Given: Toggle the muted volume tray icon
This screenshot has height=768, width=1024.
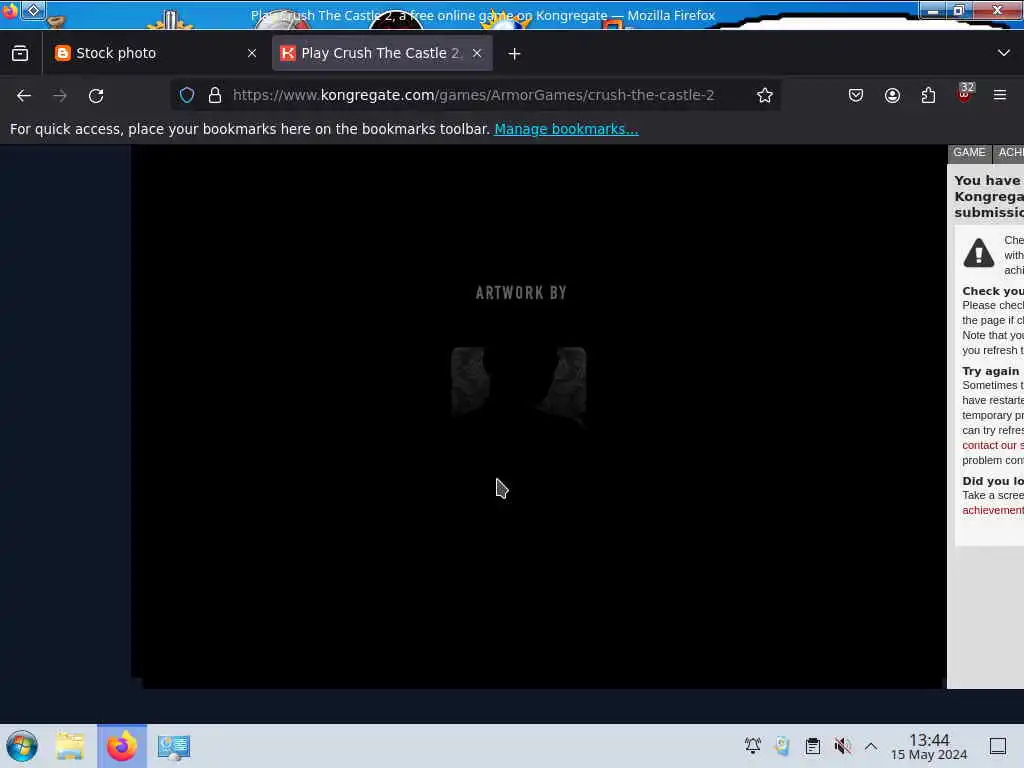Looking at the screenshot, I should tap(842, 746).
